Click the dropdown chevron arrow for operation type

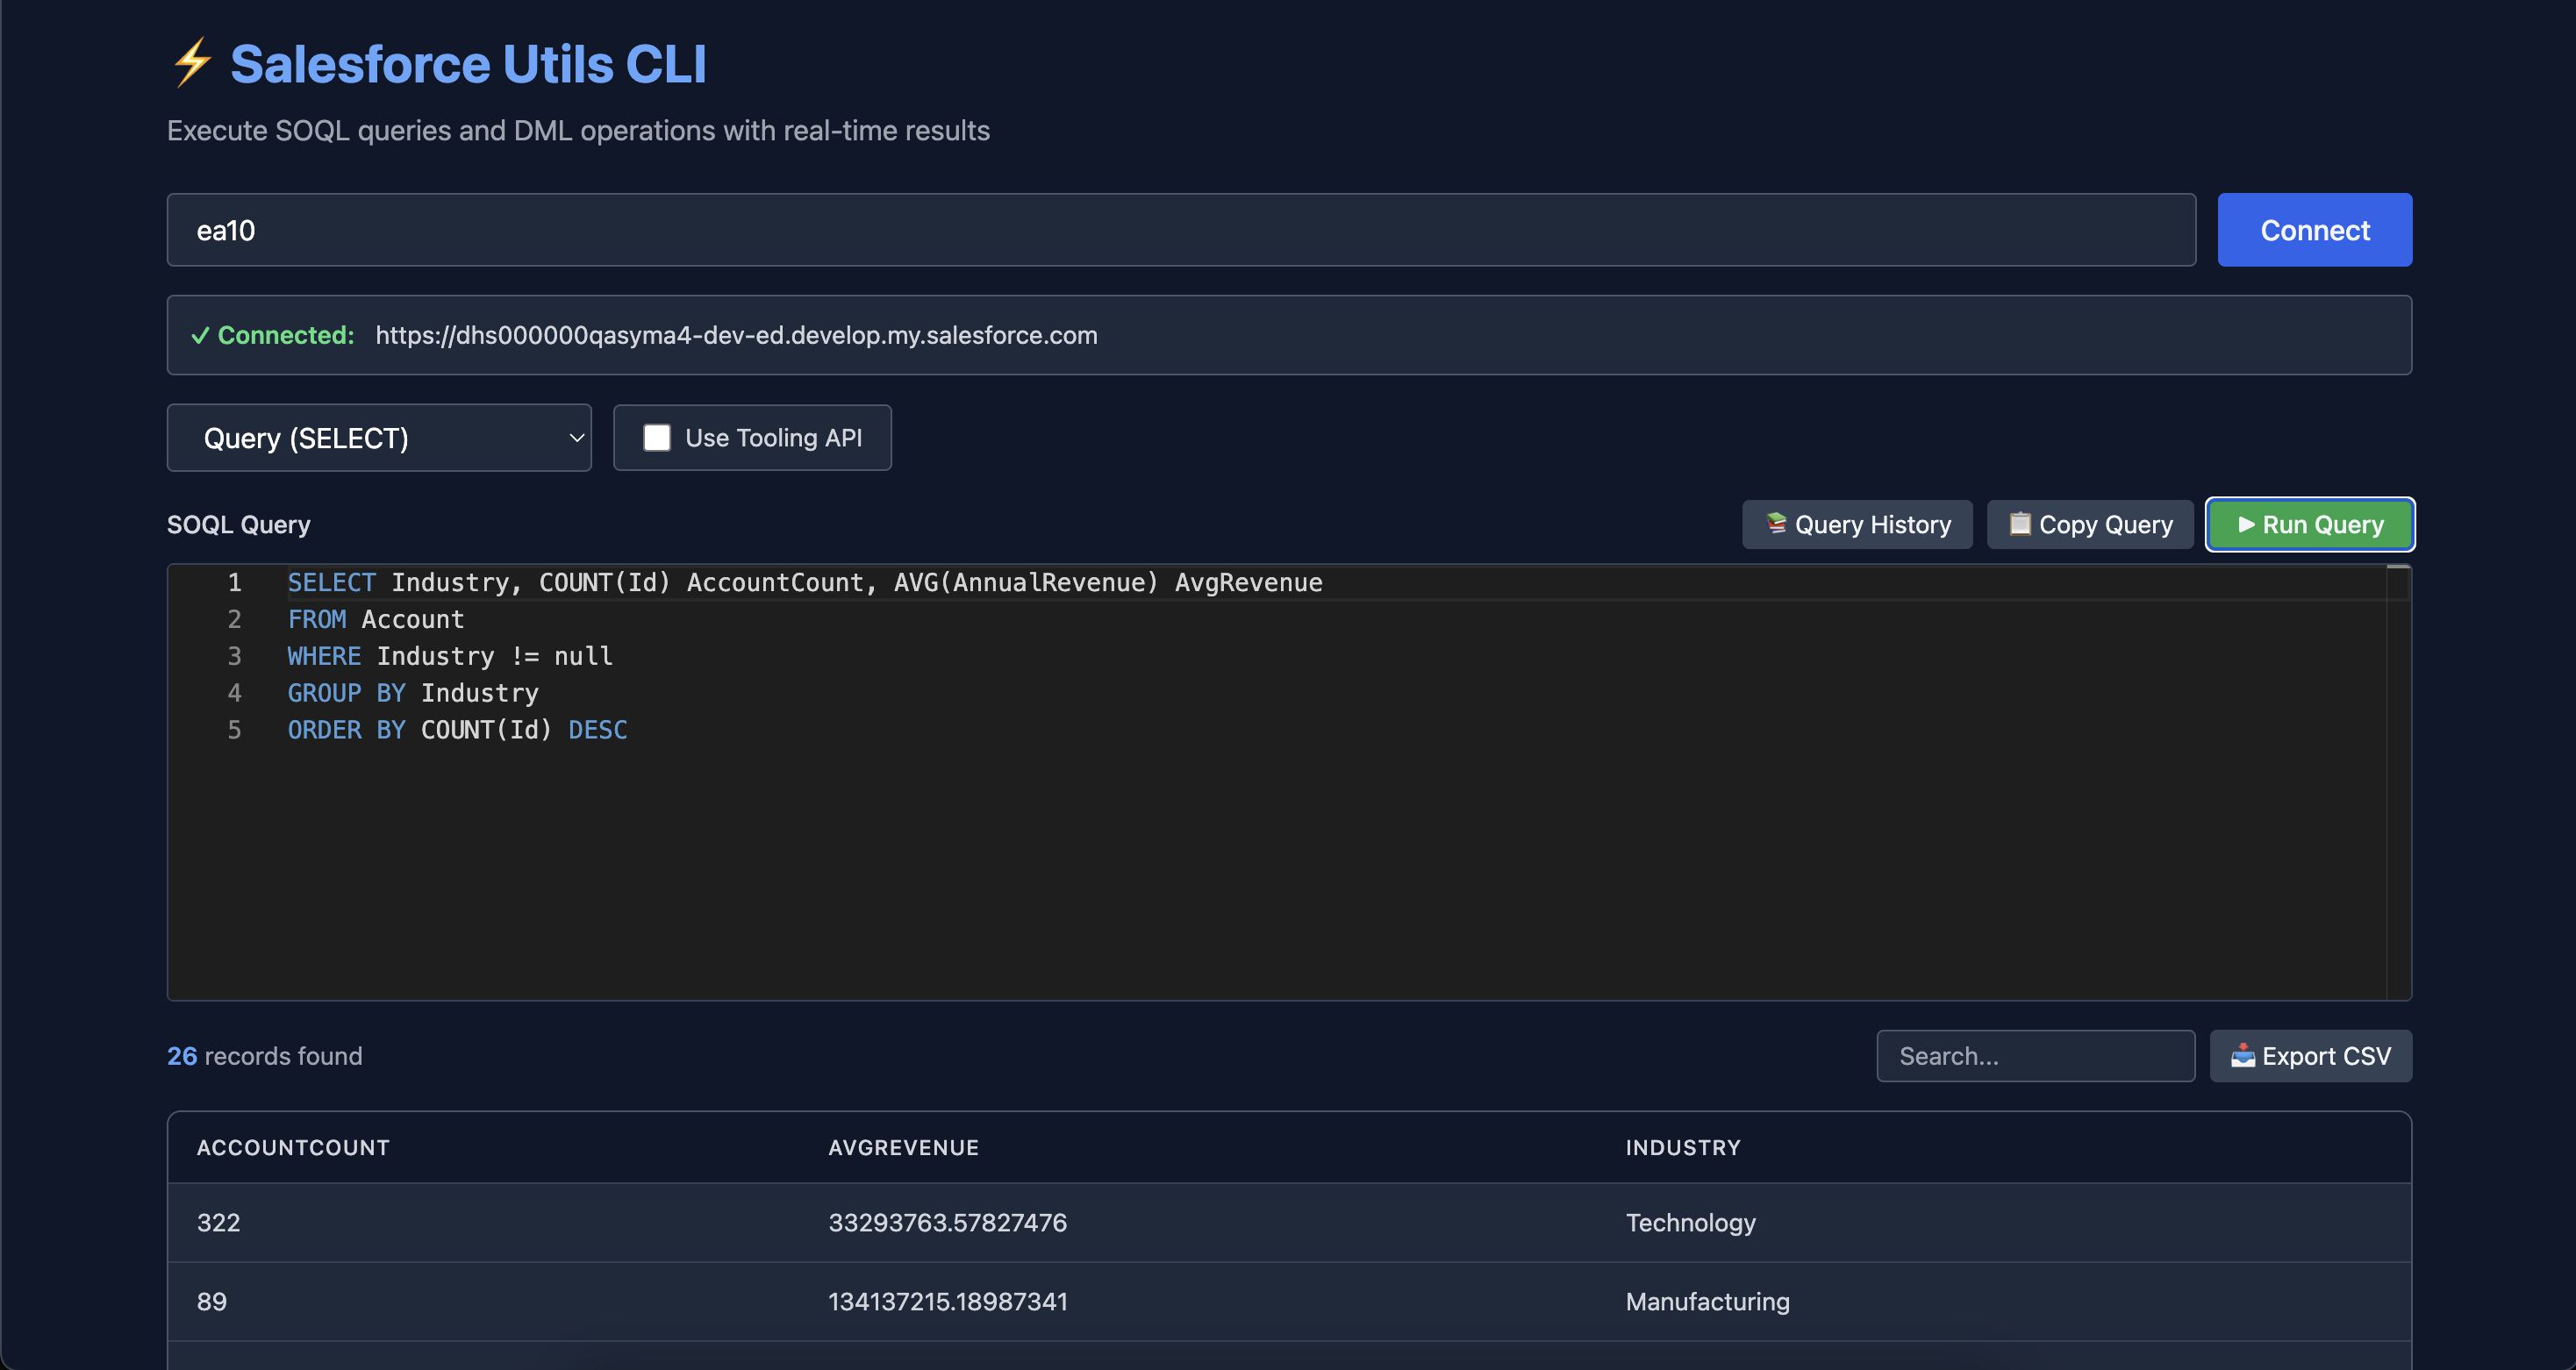tap(576, 438)
